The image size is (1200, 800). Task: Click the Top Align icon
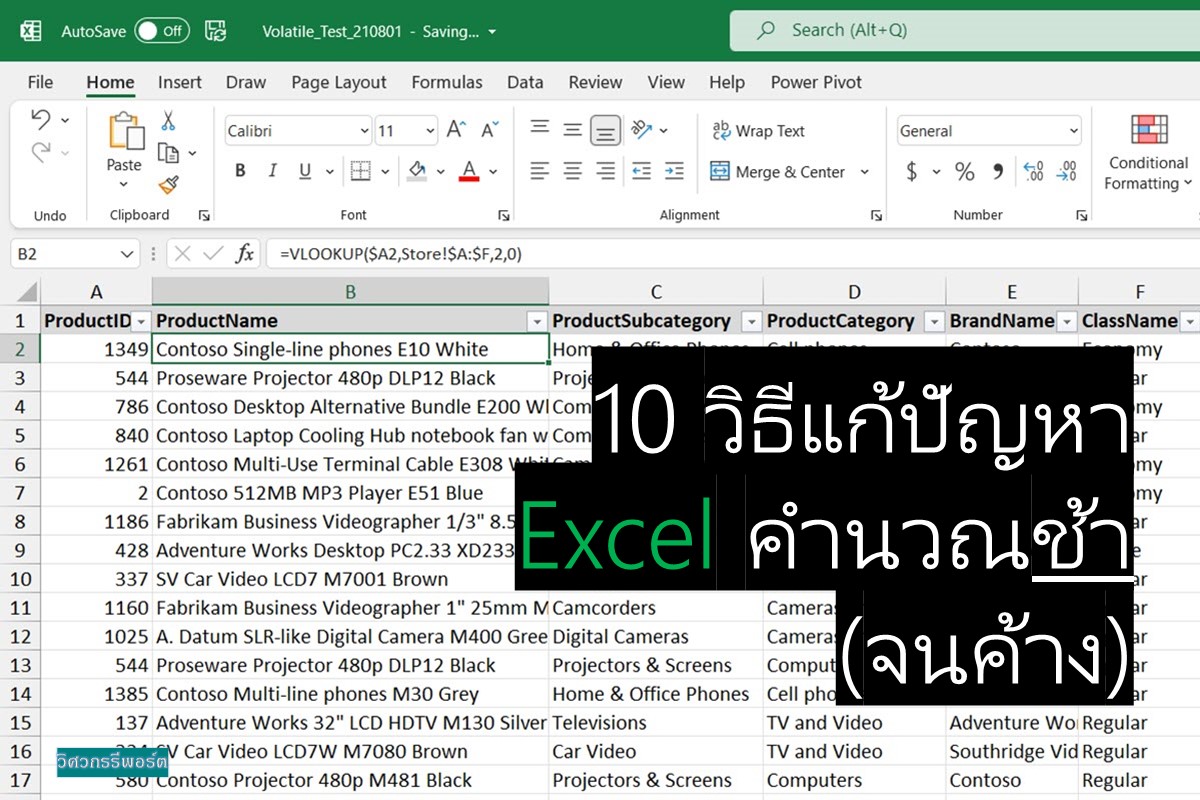click(540, 129)
